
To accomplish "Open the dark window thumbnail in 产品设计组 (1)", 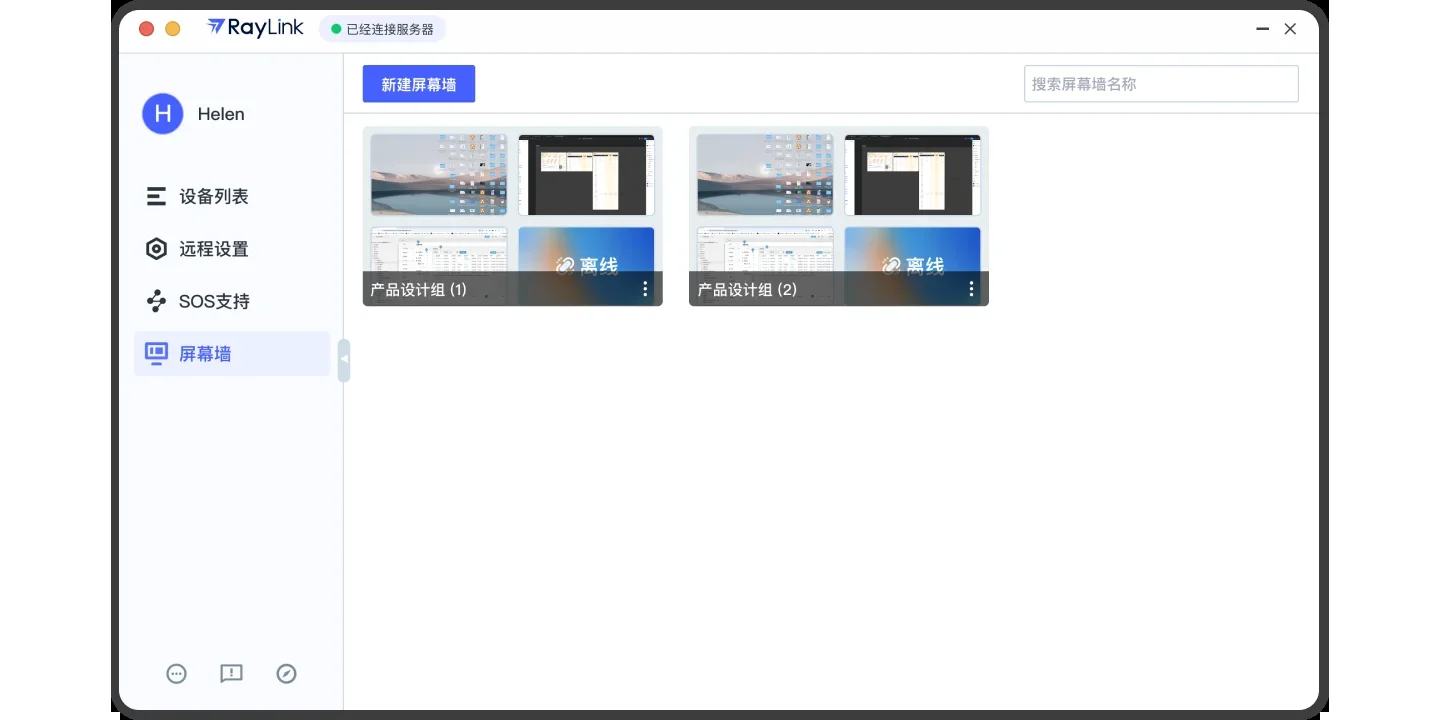I will pos(587,175).
